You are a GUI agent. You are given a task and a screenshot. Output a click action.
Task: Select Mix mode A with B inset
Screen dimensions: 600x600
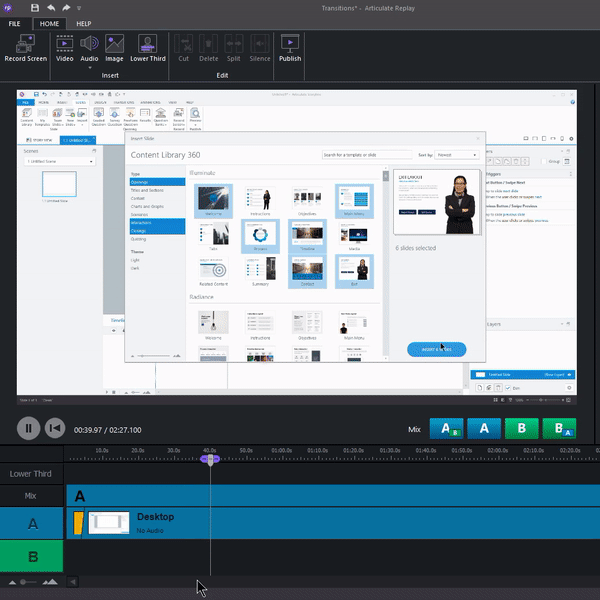point(446,428)
